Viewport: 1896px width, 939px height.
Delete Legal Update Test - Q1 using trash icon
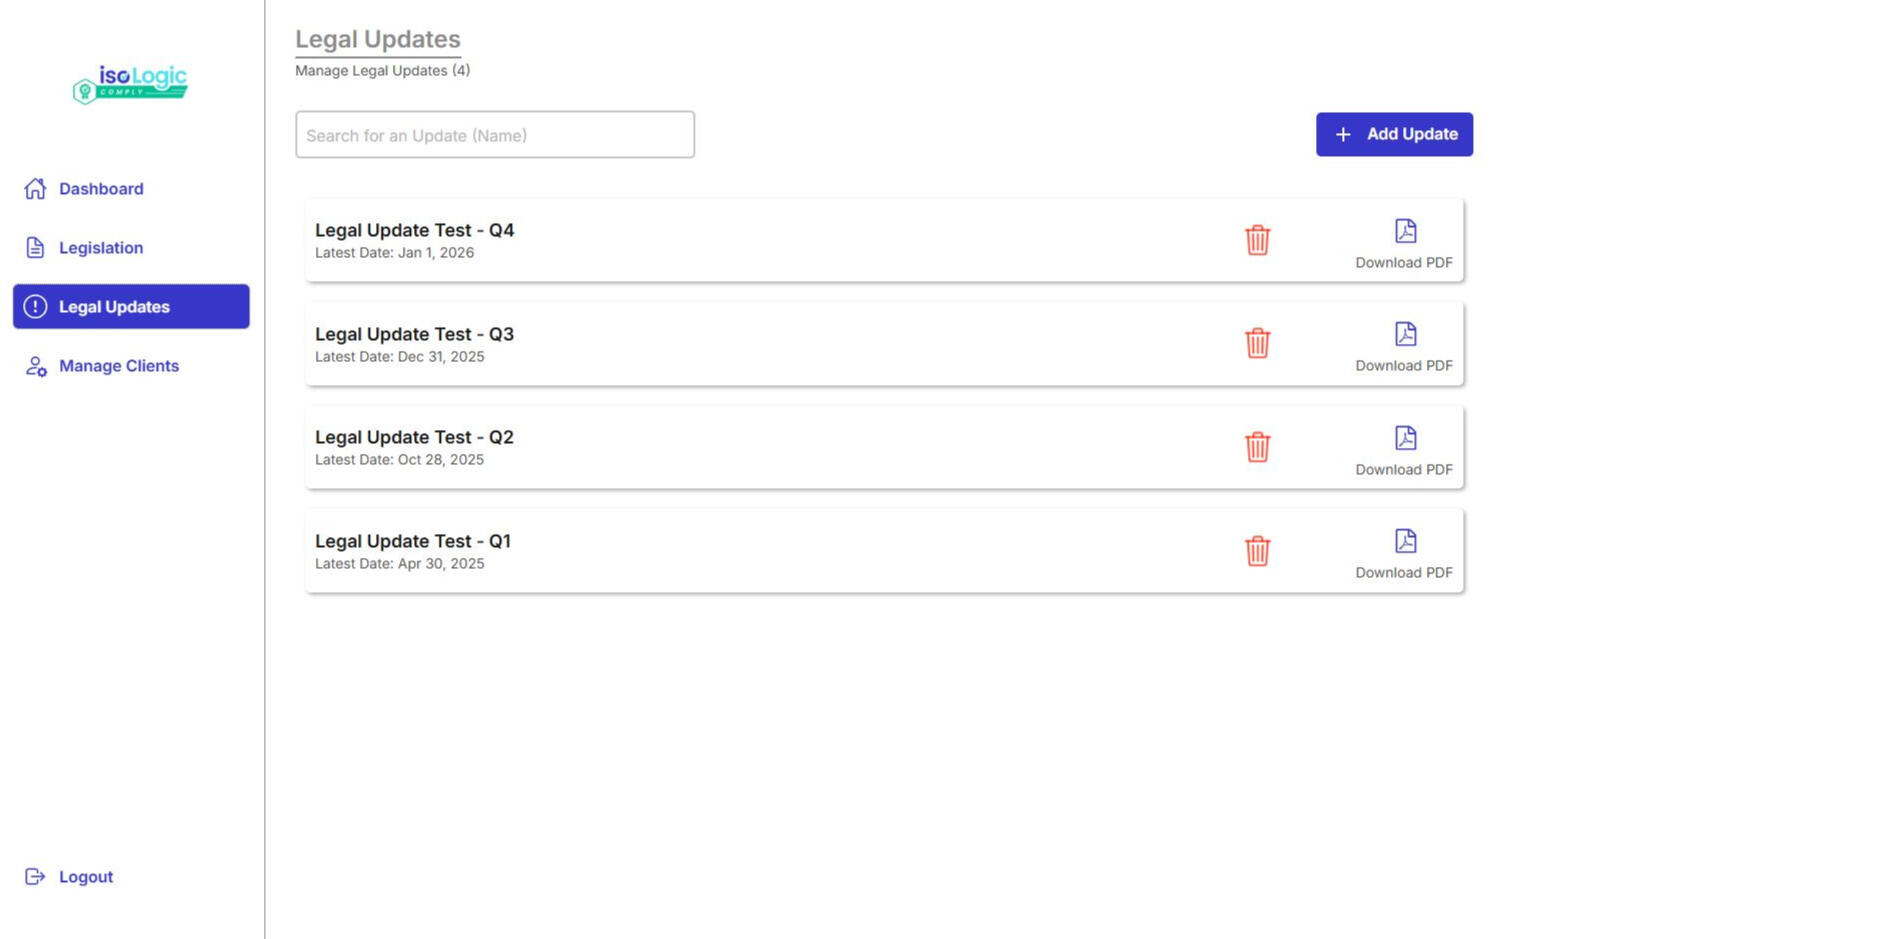1258,550
